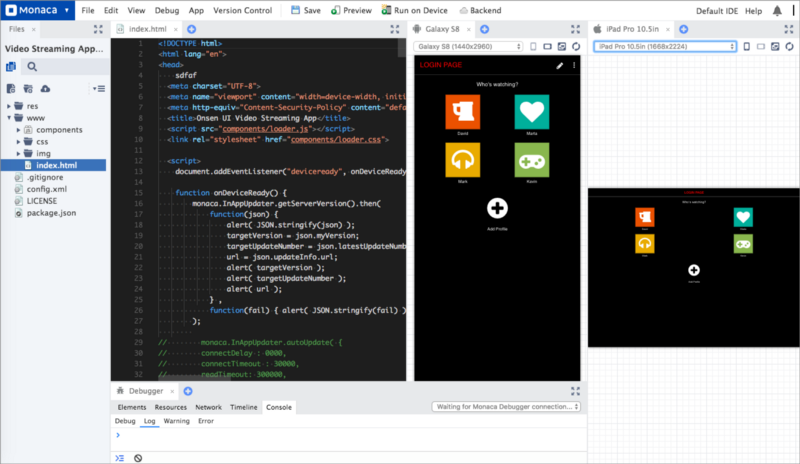Open the Help menu

(x=753, y=11)
